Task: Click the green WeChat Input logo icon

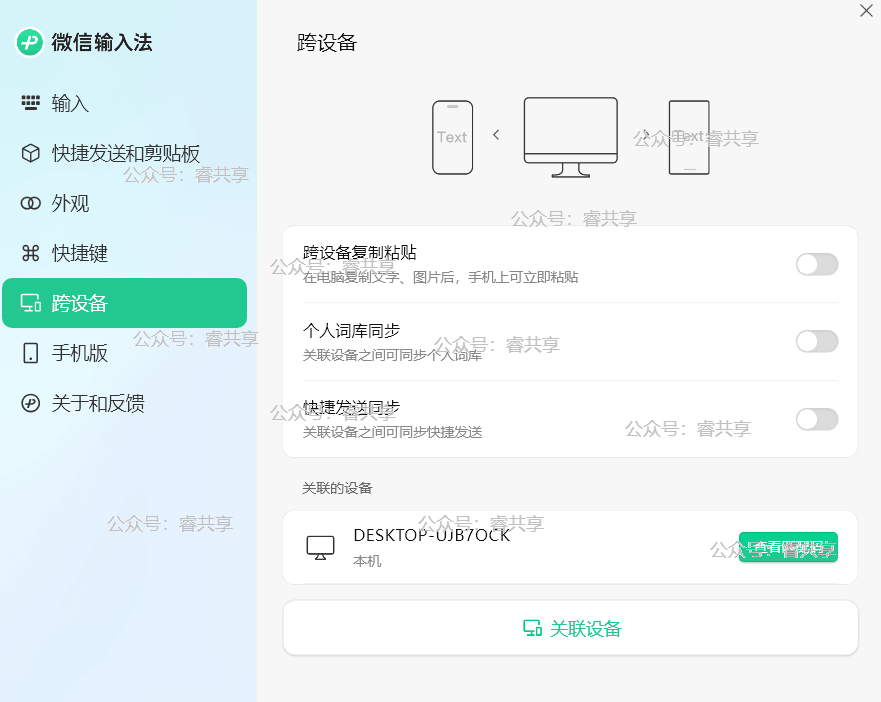Action: (x=30, y=42)
